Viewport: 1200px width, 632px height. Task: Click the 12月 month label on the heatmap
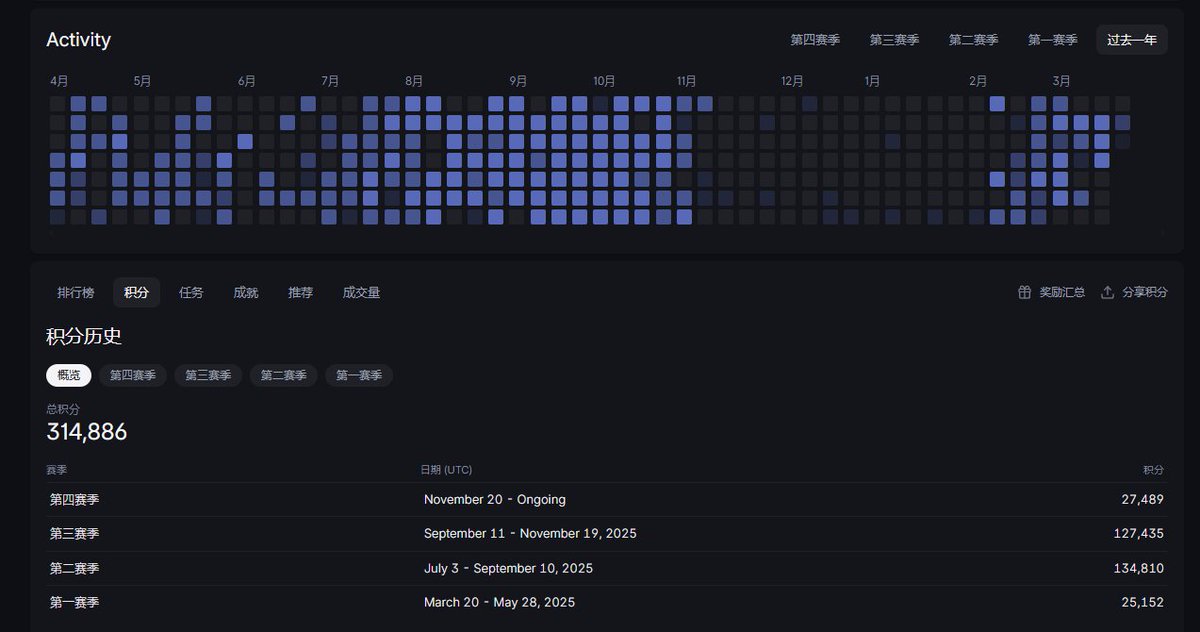click(792, 81)
